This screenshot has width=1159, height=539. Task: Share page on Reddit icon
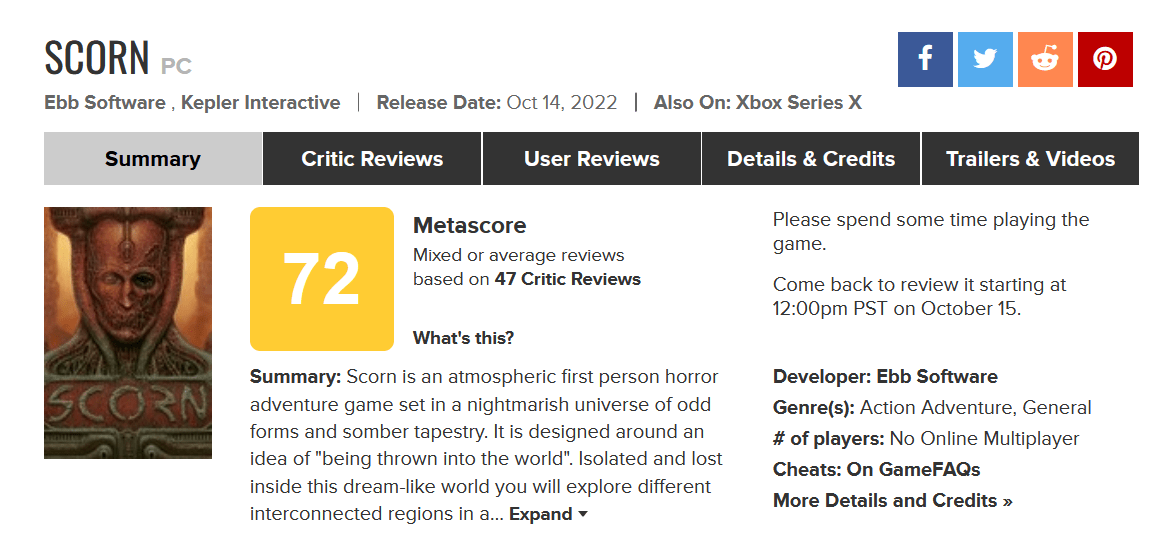point(1045,59)
